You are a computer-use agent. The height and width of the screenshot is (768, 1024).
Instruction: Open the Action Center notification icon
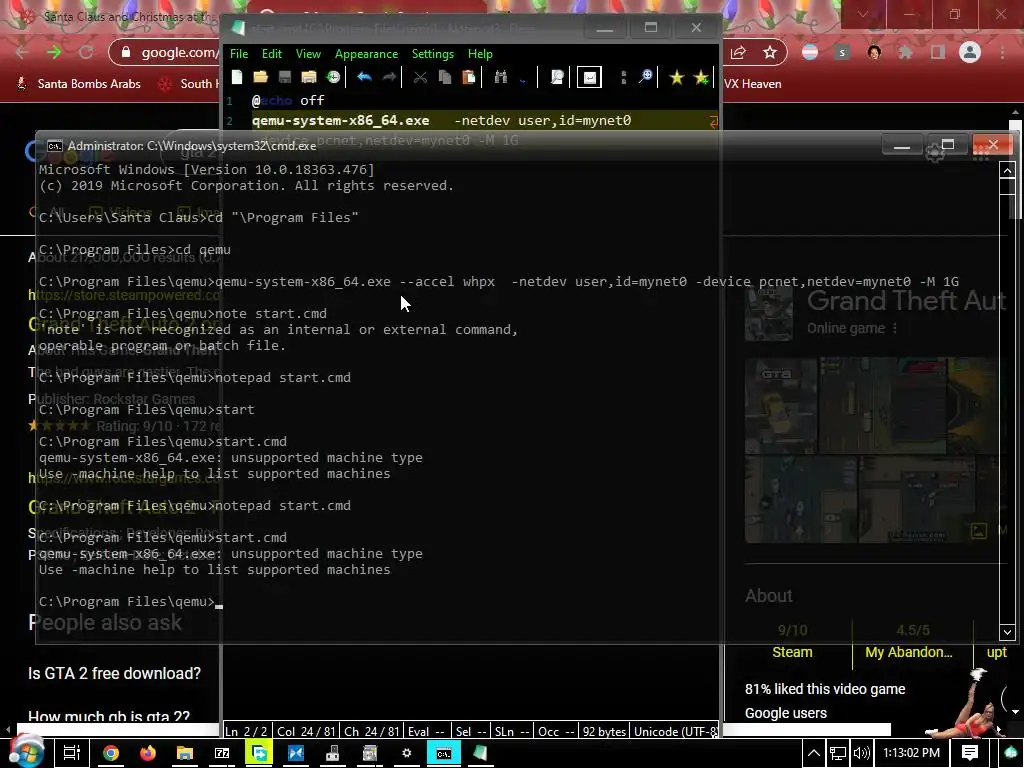[970, 753]
